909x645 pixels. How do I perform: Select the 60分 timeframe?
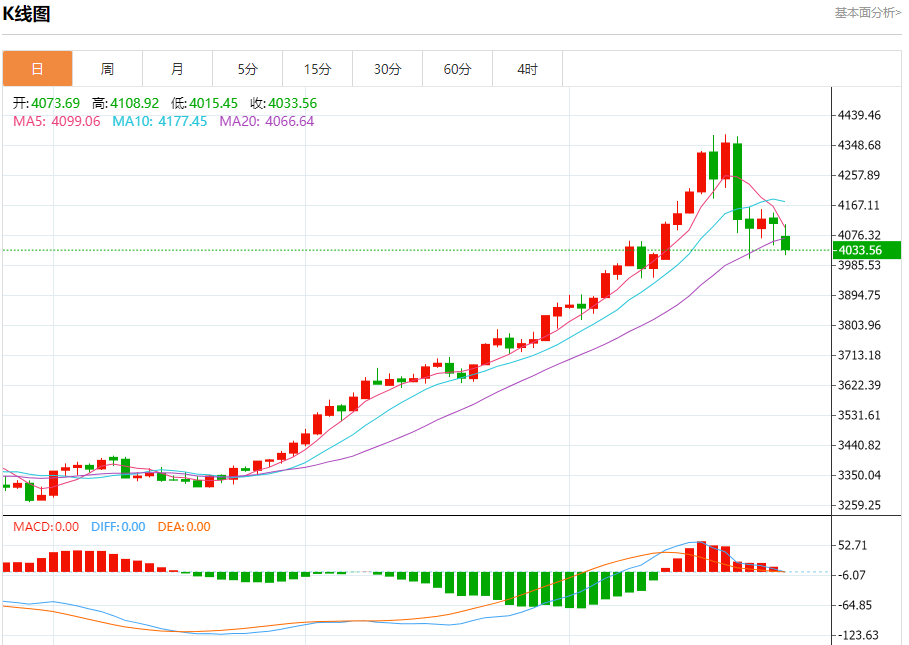(457, 68)
